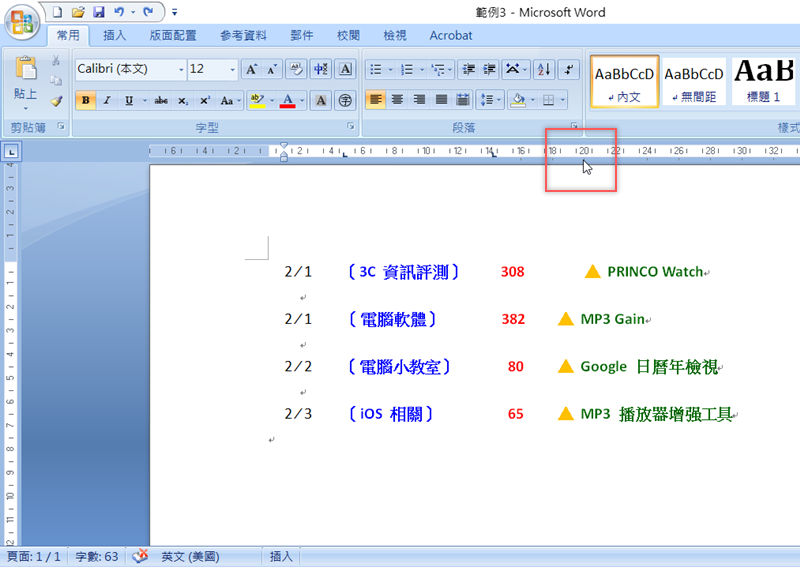The image size is (800, 567).
Task: Apply the 內文 style
Action: coord(624,82)
